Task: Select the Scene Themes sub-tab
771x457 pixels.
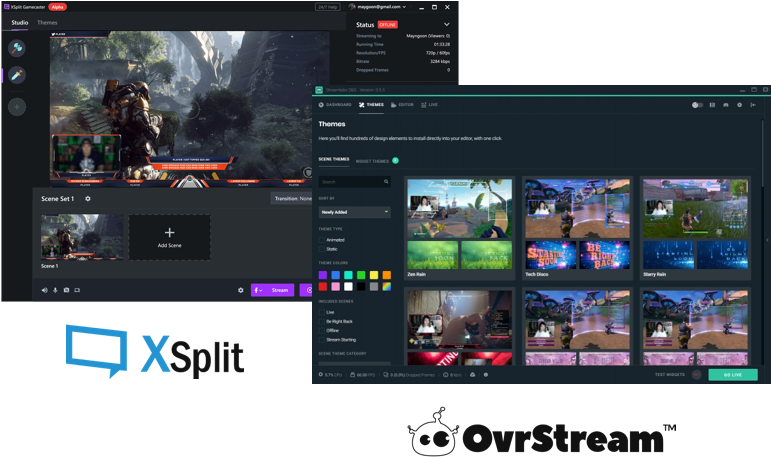Action: pos(334,159)
